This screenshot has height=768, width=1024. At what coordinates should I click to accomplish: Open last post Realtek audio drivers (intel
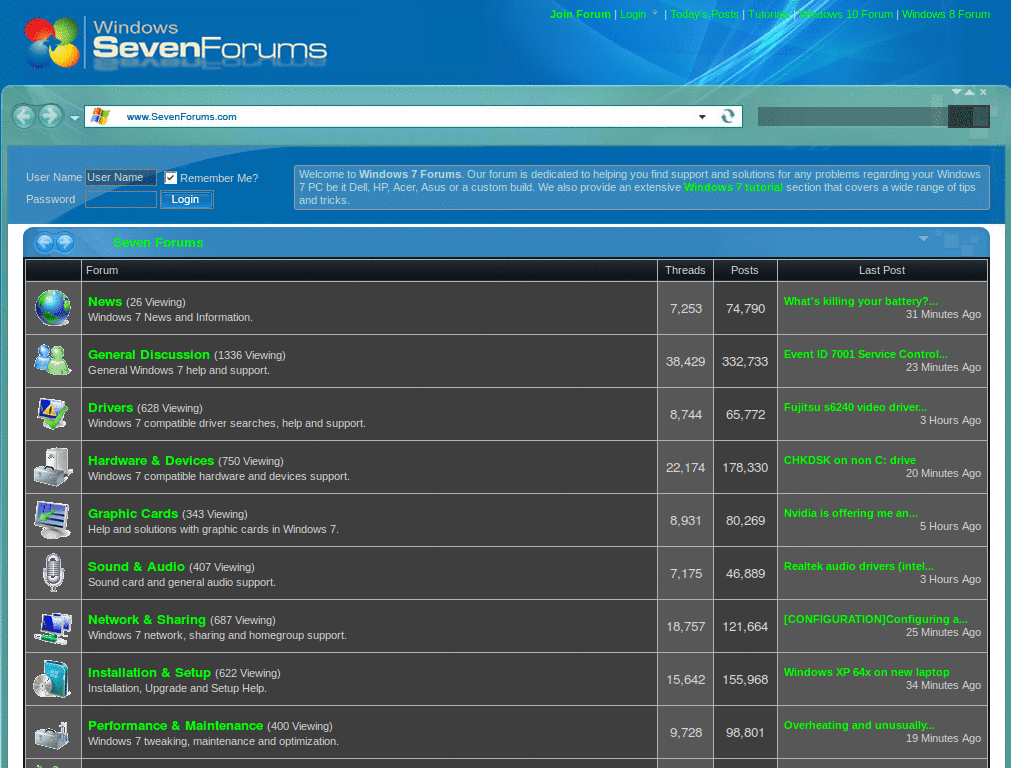point(859,566)
